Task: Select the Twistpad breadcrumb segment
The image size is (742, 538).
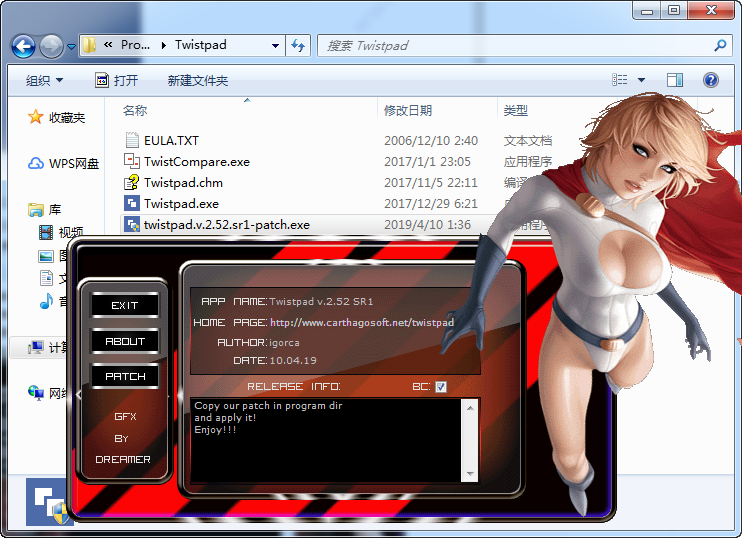Action: pos(201,45)
